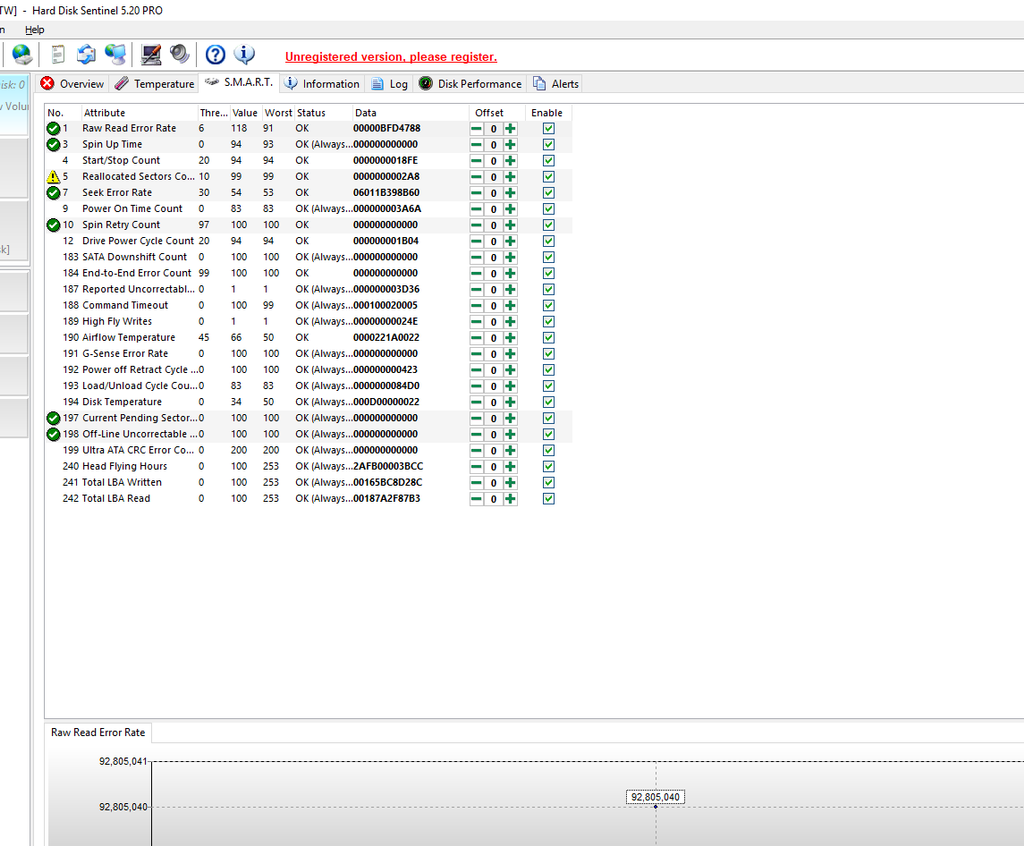Click the speaker toolbar icon
This screenshot has height=846, width=1024.
pyautogui.click(x=180, y=55)
